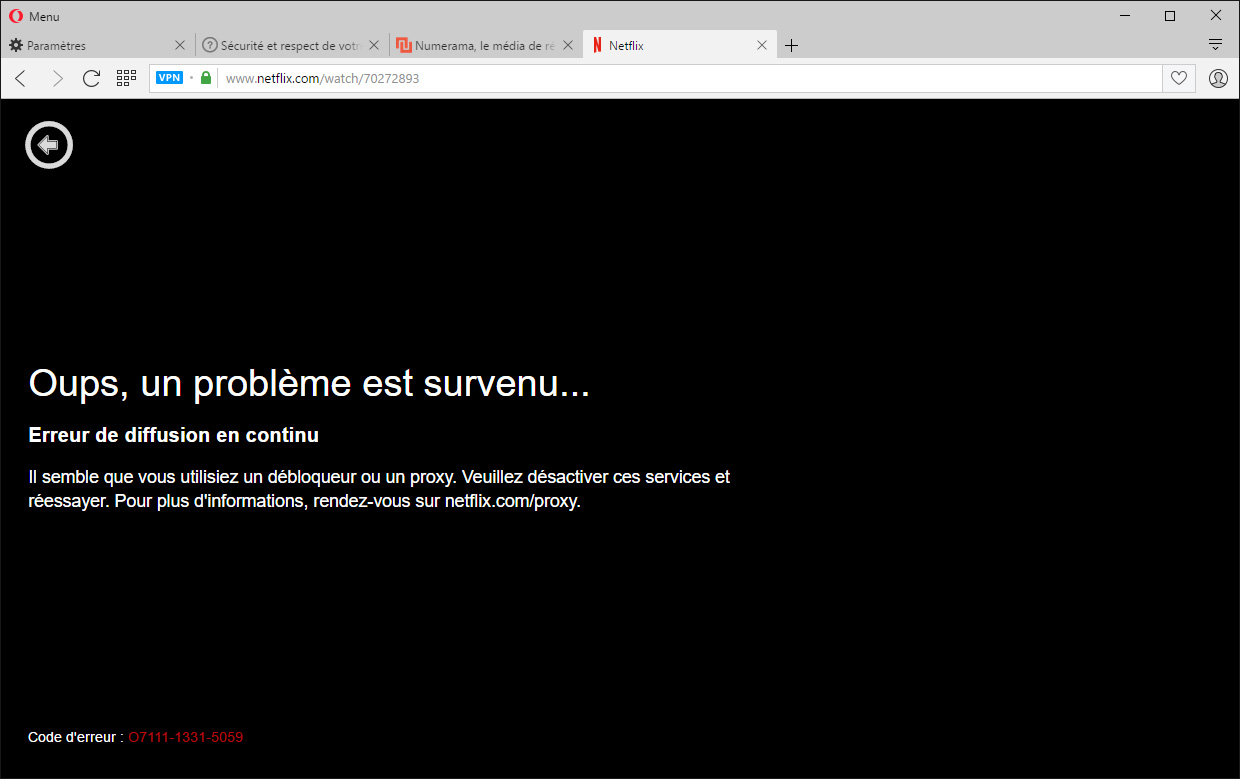Switch to the Numerama tab
This screenshot has height=779, width=1240.
point(486,45)
